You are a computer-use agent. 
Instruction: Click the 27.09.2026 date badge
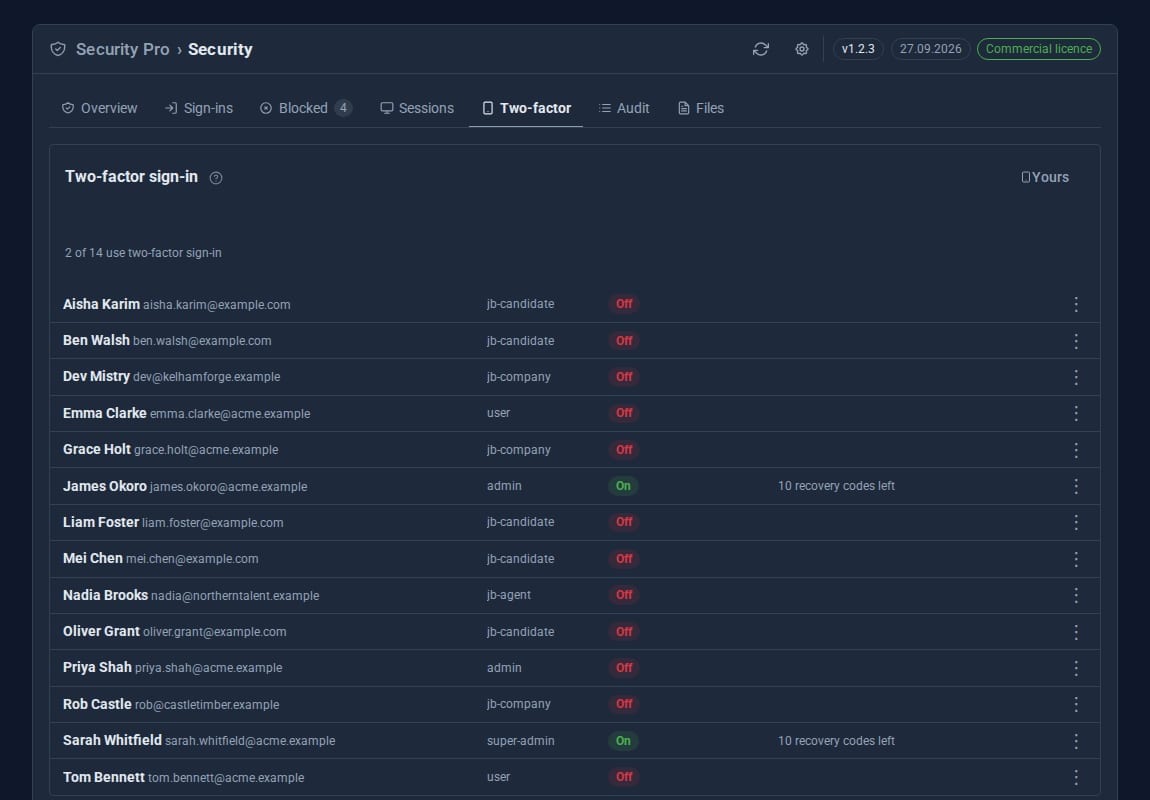931,49
